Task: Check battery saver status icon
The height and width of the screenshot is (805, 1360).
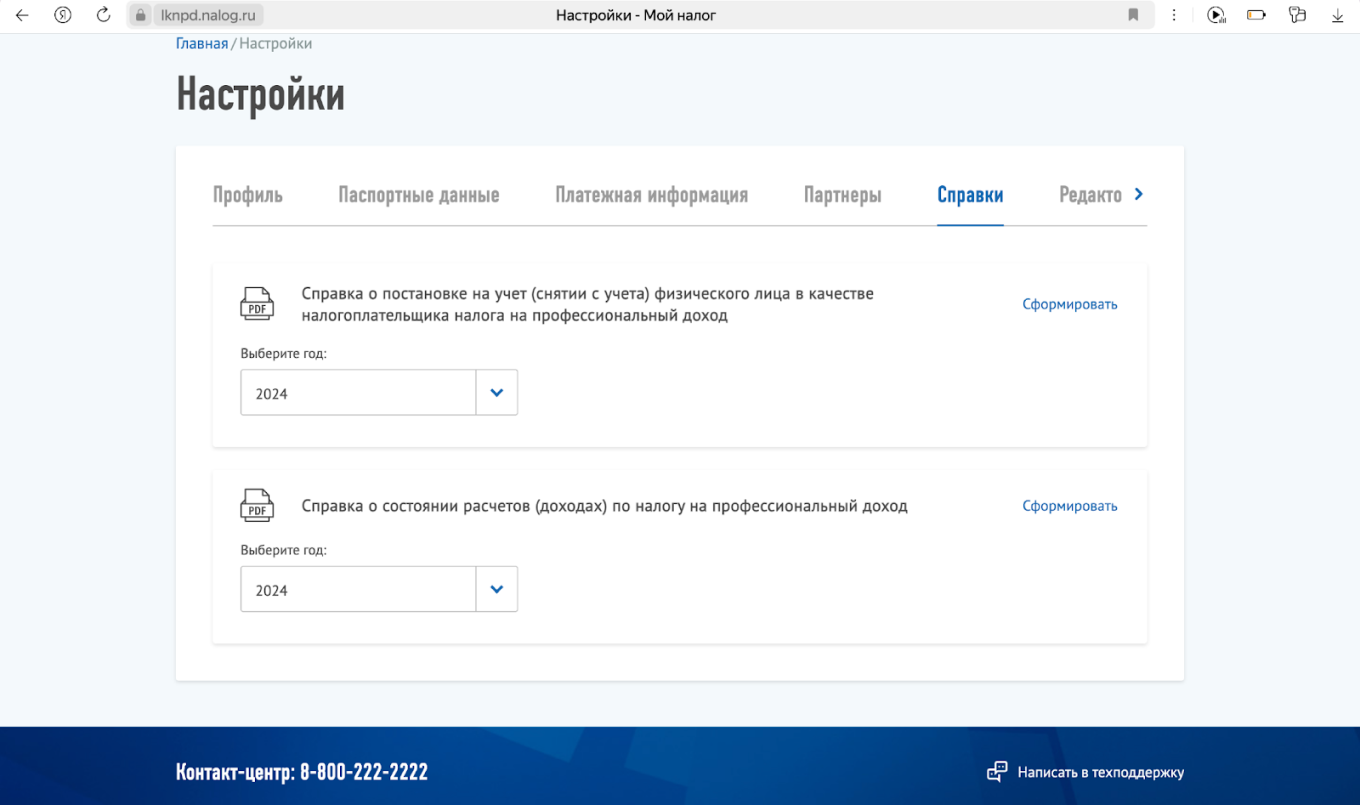Action: point(1257,15)
